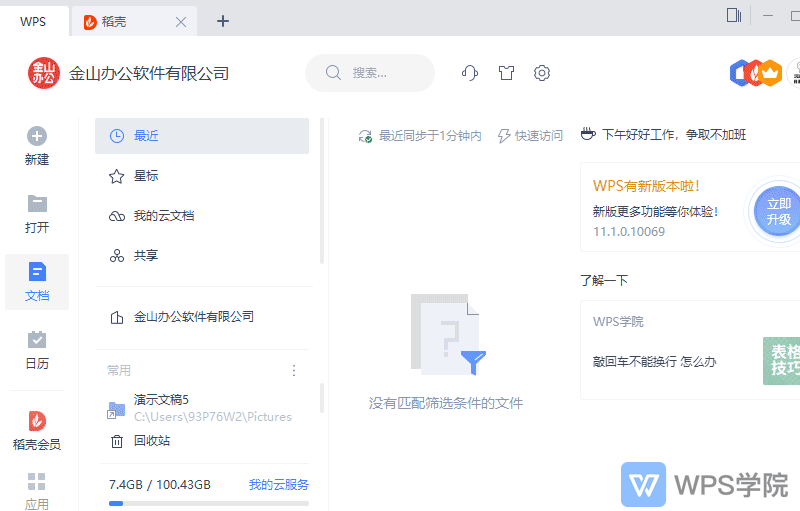
Task: Click 最近同步于1分钟内 text
Action: click(x=430, y=136)
